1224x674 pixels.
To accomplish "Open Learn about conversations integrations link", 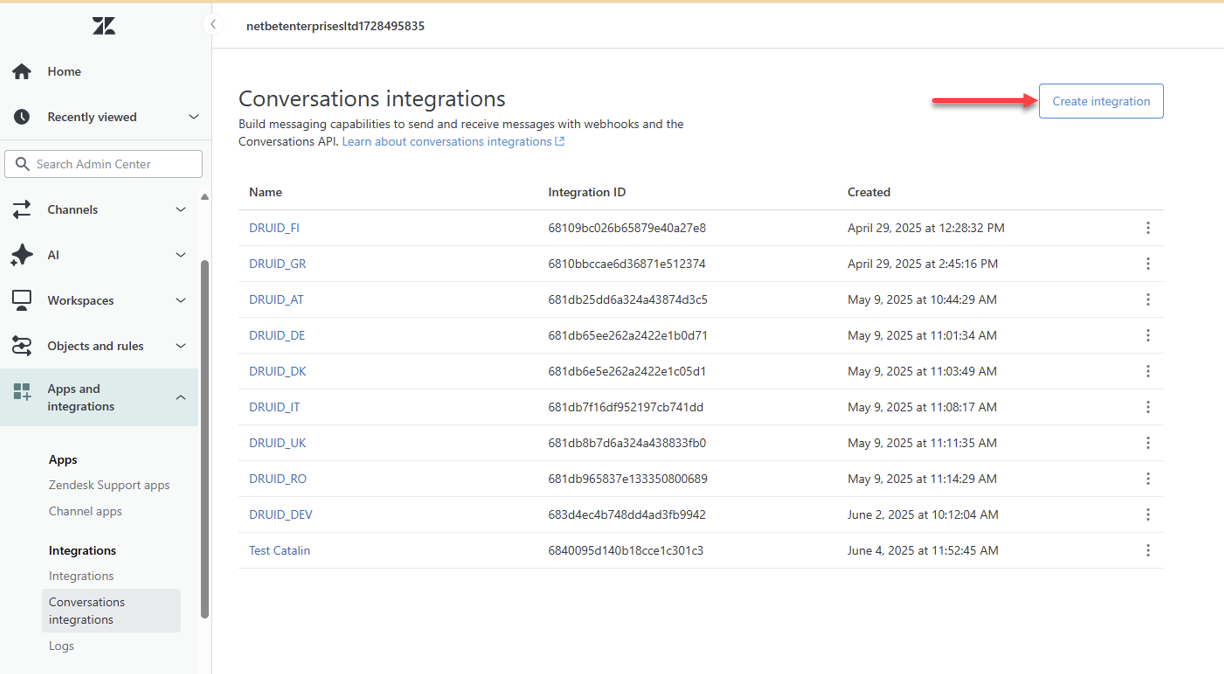I will point(453,142).
